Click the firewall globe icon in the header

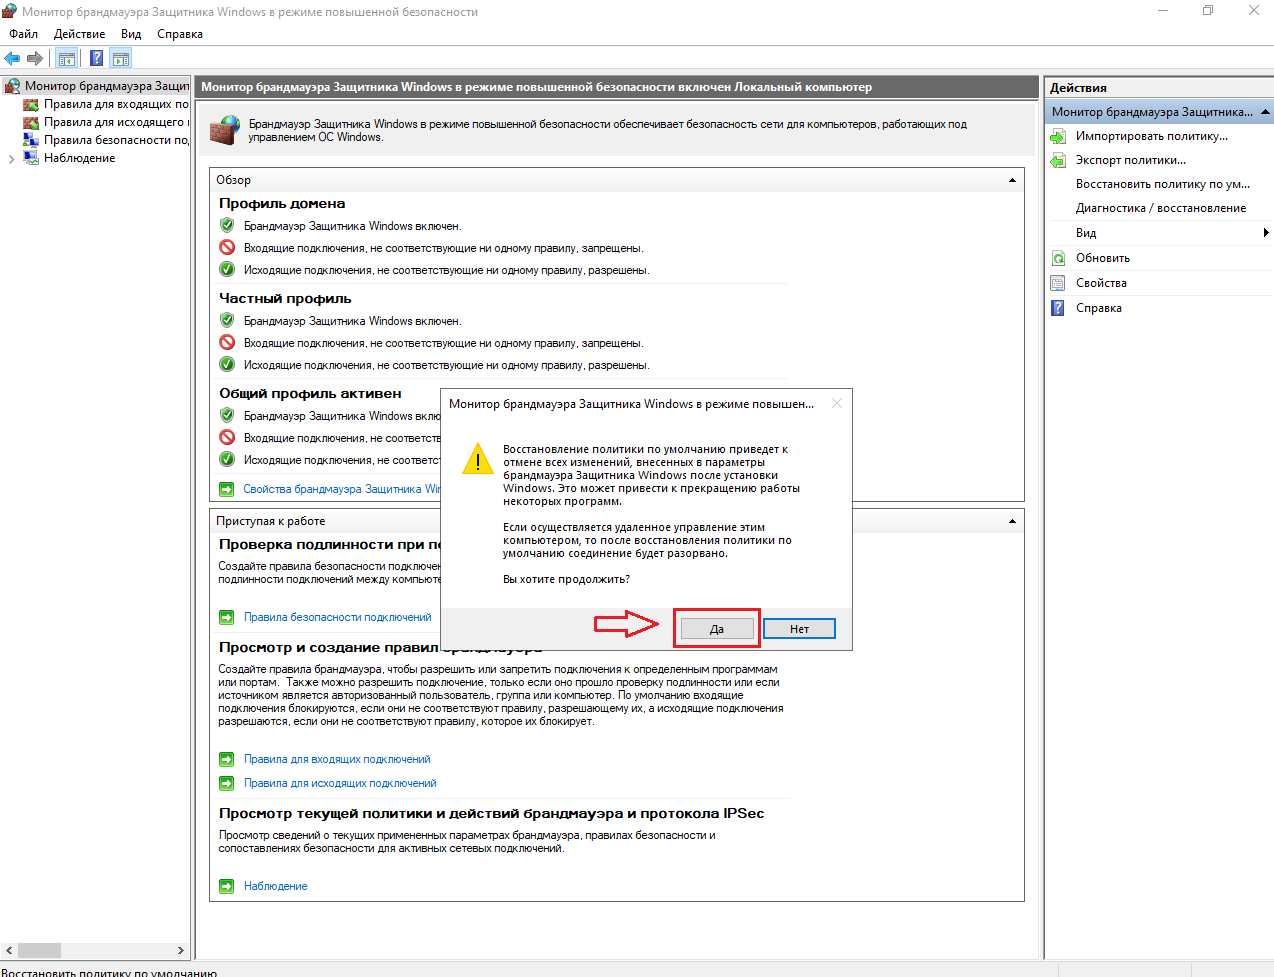coord(224,130)
